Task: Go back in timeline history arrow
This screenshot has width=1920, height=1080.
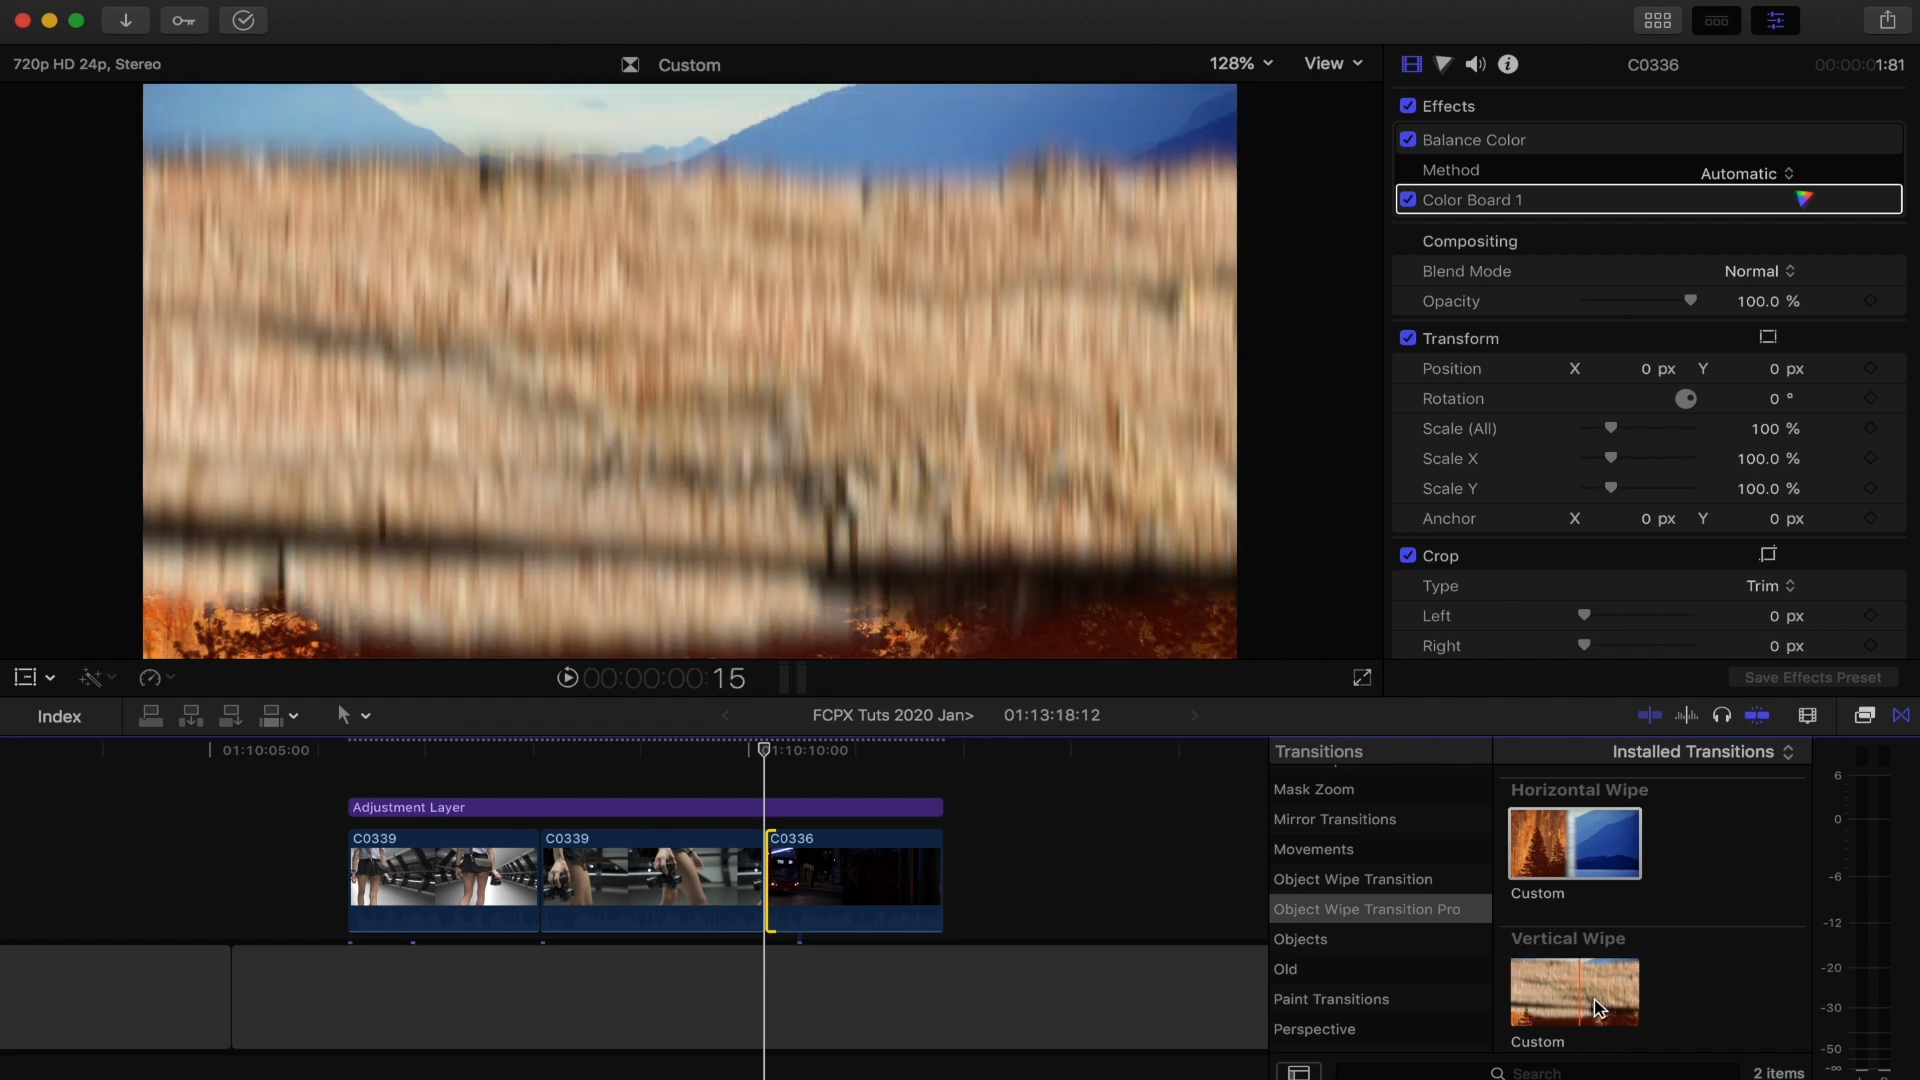Action: (x=726, y=715)
